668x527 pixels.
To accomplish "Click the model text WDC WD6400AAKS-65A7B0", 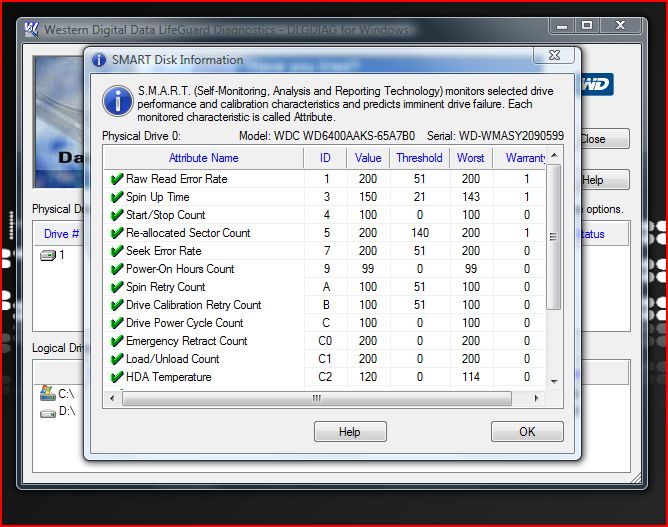I will point(344,136).
